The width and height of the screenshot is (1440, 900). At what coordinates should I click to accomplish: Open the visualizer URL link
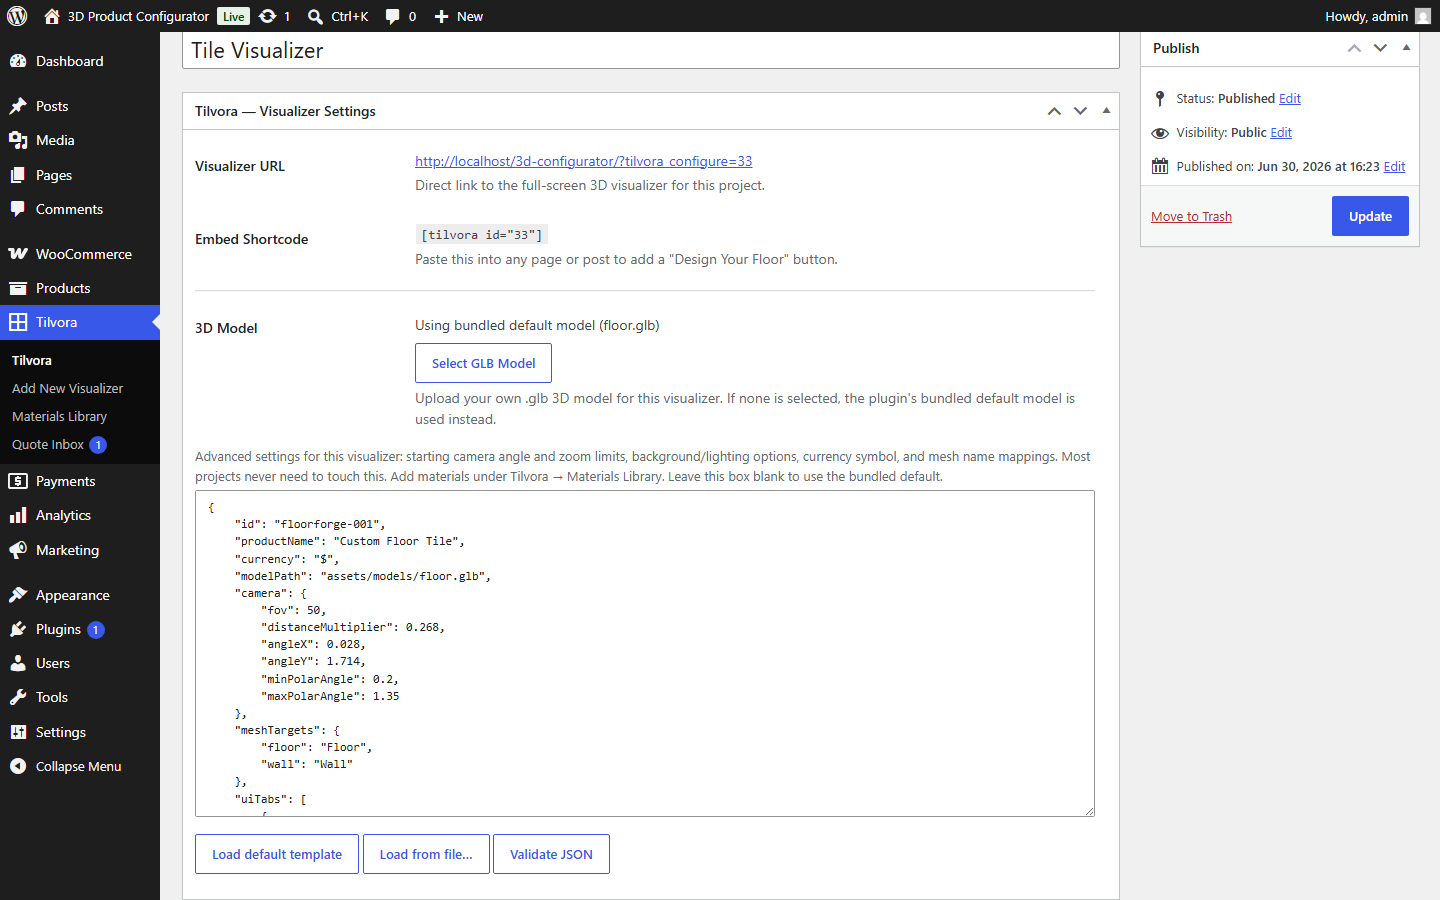click(x=583, y=161)
